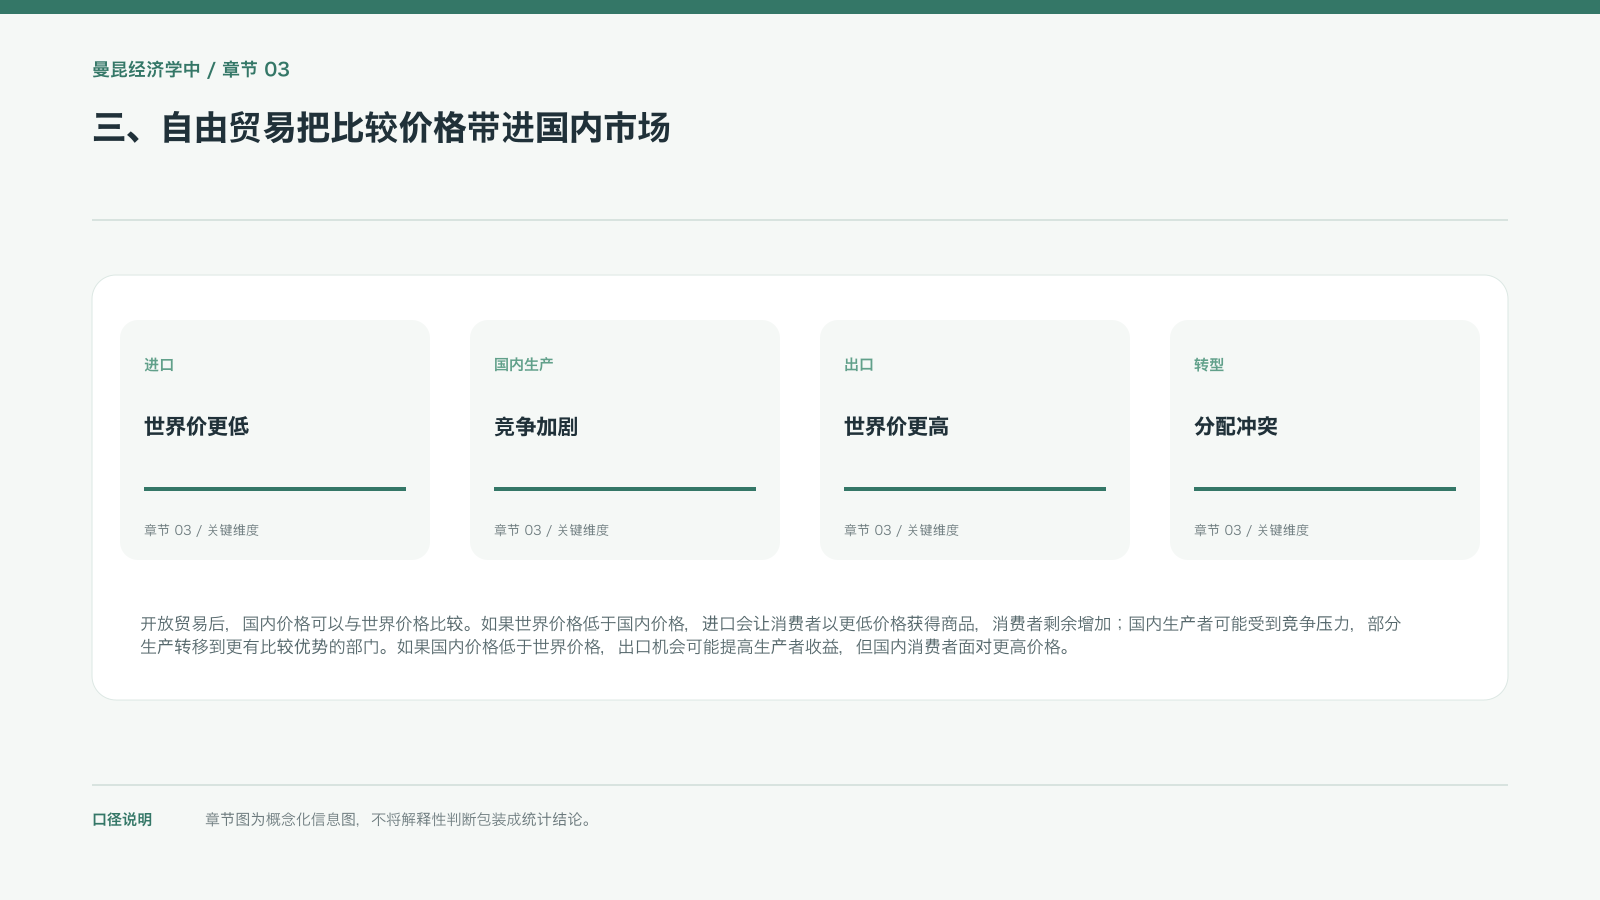Image resolution: width=1600 pixels, height=900 pixels.
Task: Click the "转型" card label
Action: [1209, 365]
